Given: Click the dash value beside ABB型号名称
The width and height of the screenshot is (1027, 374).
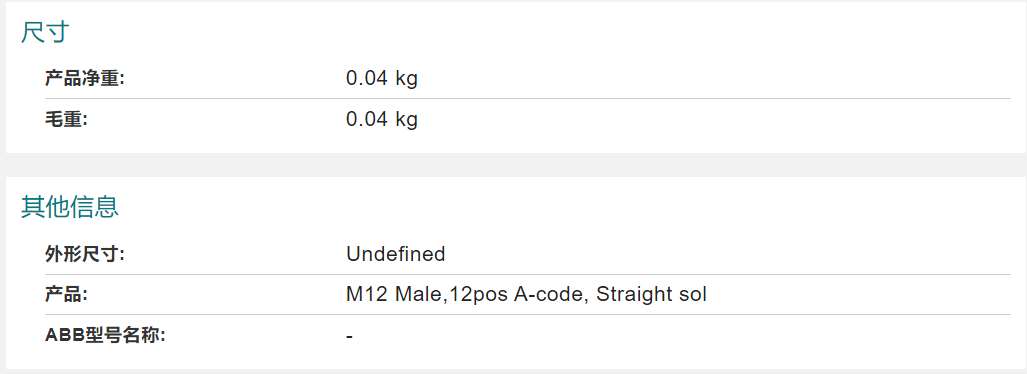Looking at the screenshot, I should tap(350, 337).
